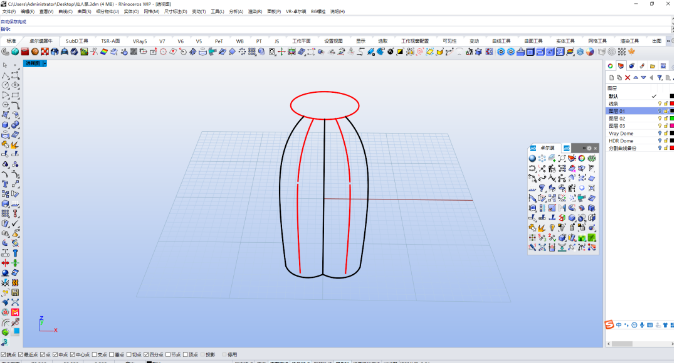
Task: Switch to the SubD 工具 toolbar tab
Action: (x=77, y=41)
